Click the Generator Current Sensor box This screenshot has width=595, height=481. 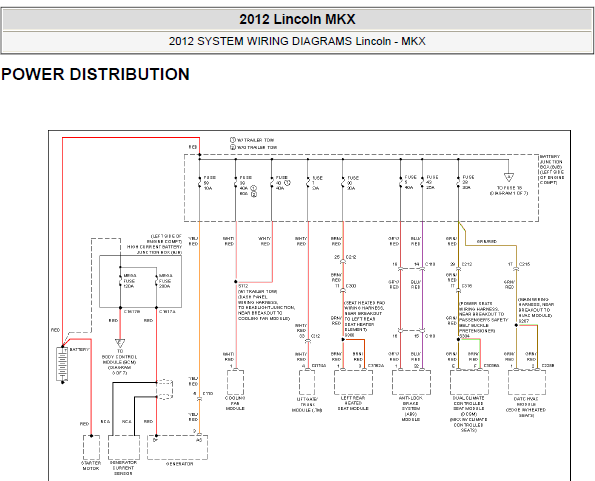[x=124, y=447]
